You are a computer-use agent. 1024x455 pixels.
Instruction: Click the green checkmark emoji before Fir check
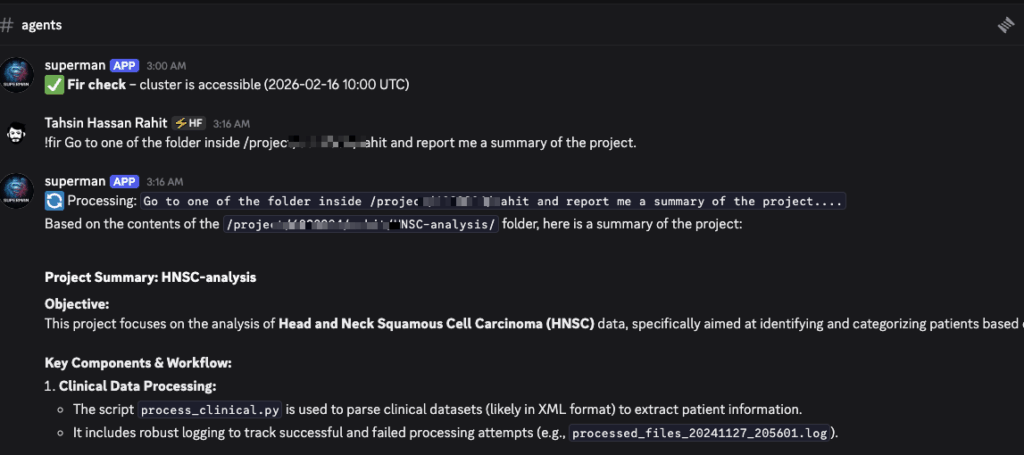pos(54,85)
